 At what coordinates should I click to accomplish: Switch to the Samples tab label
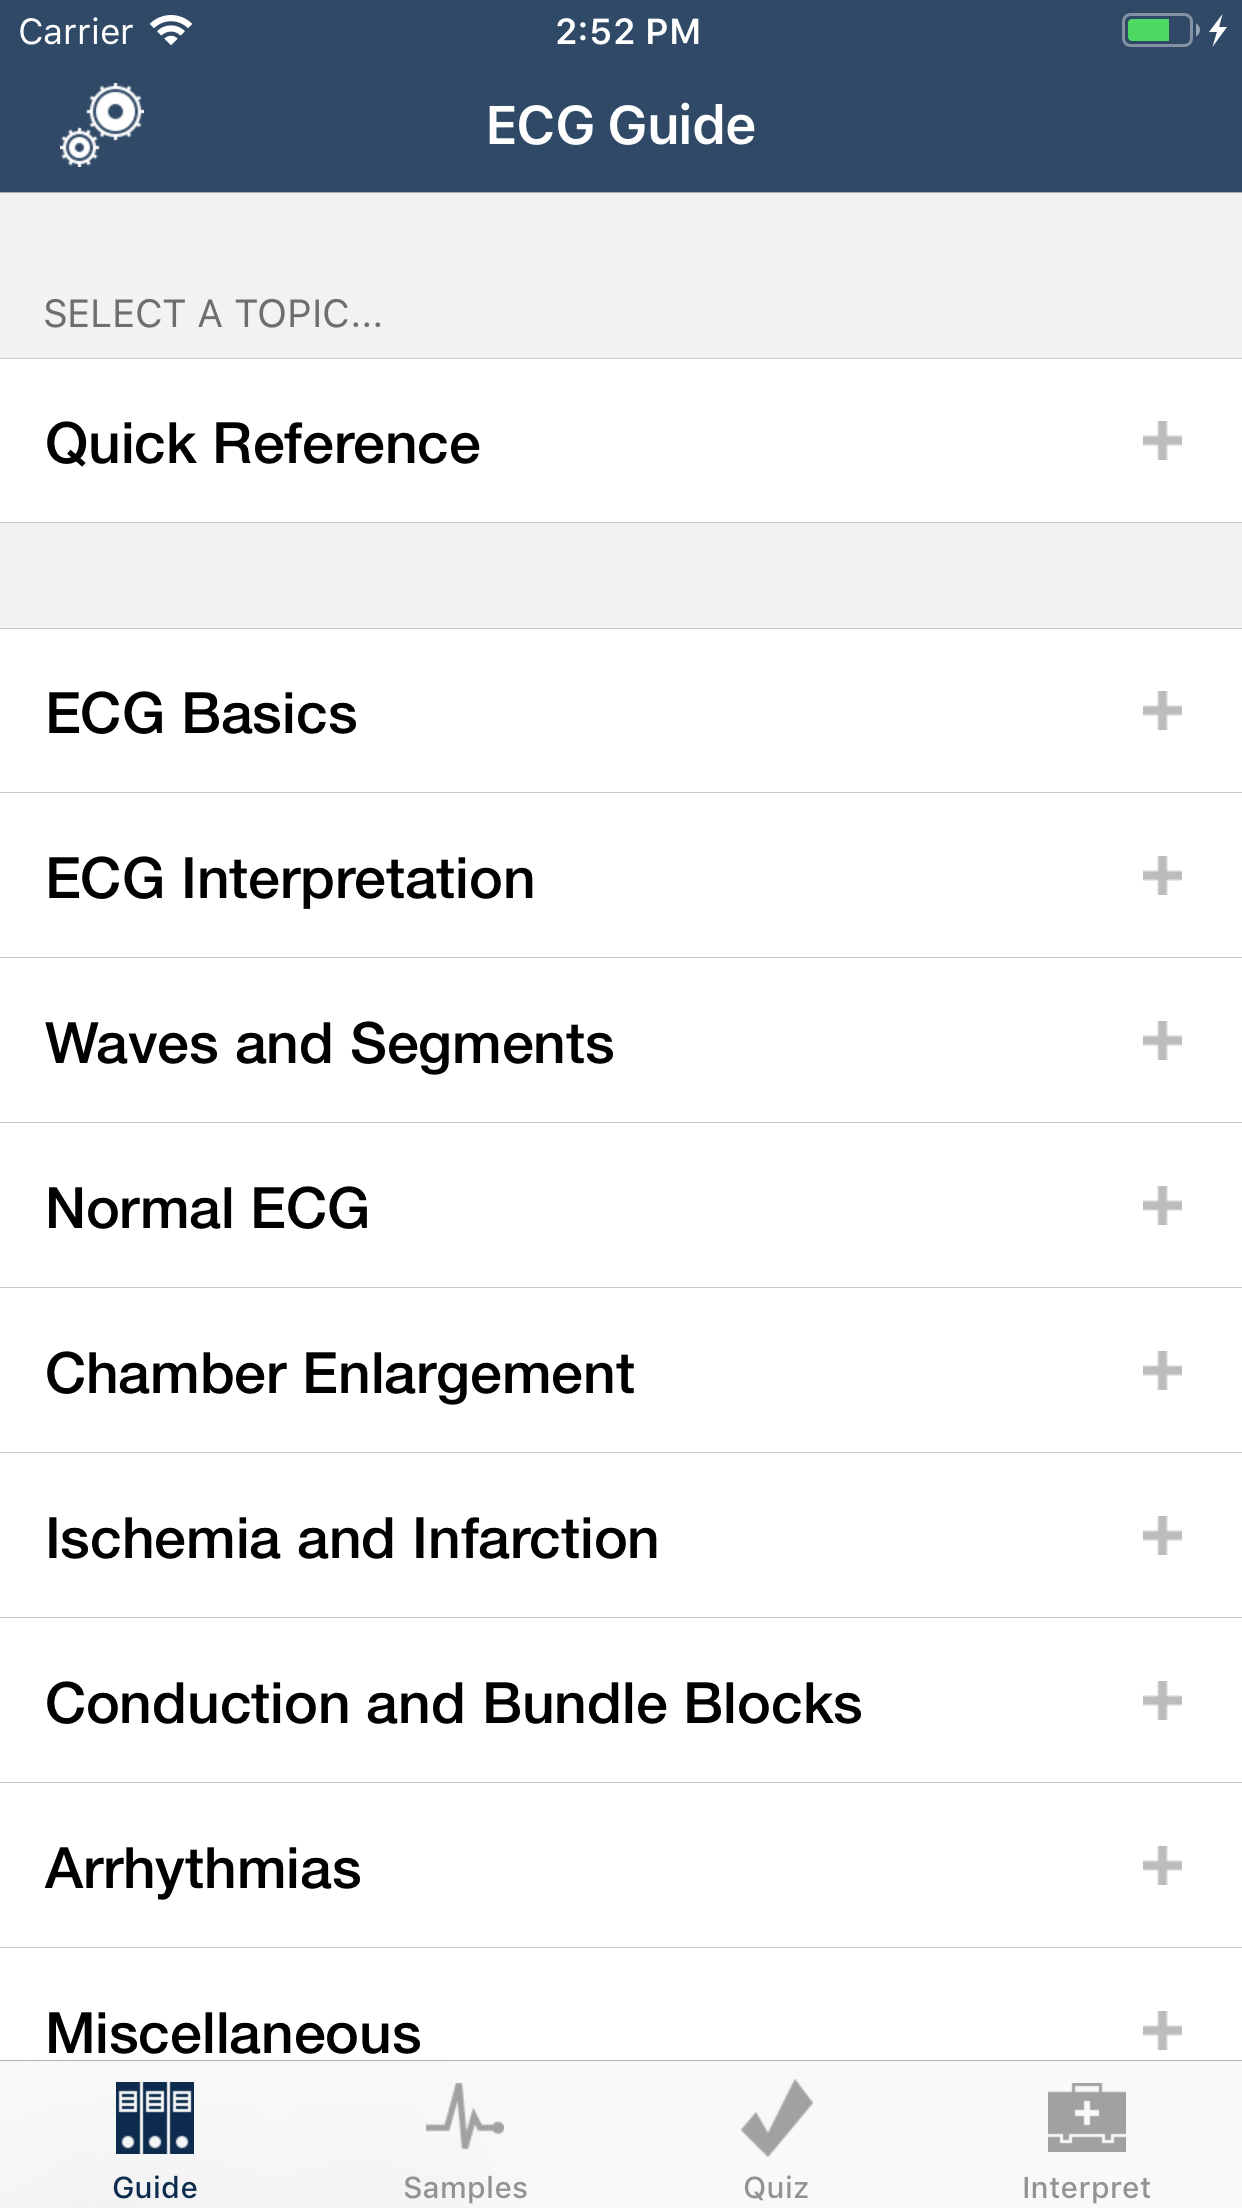coord(465,2187)
